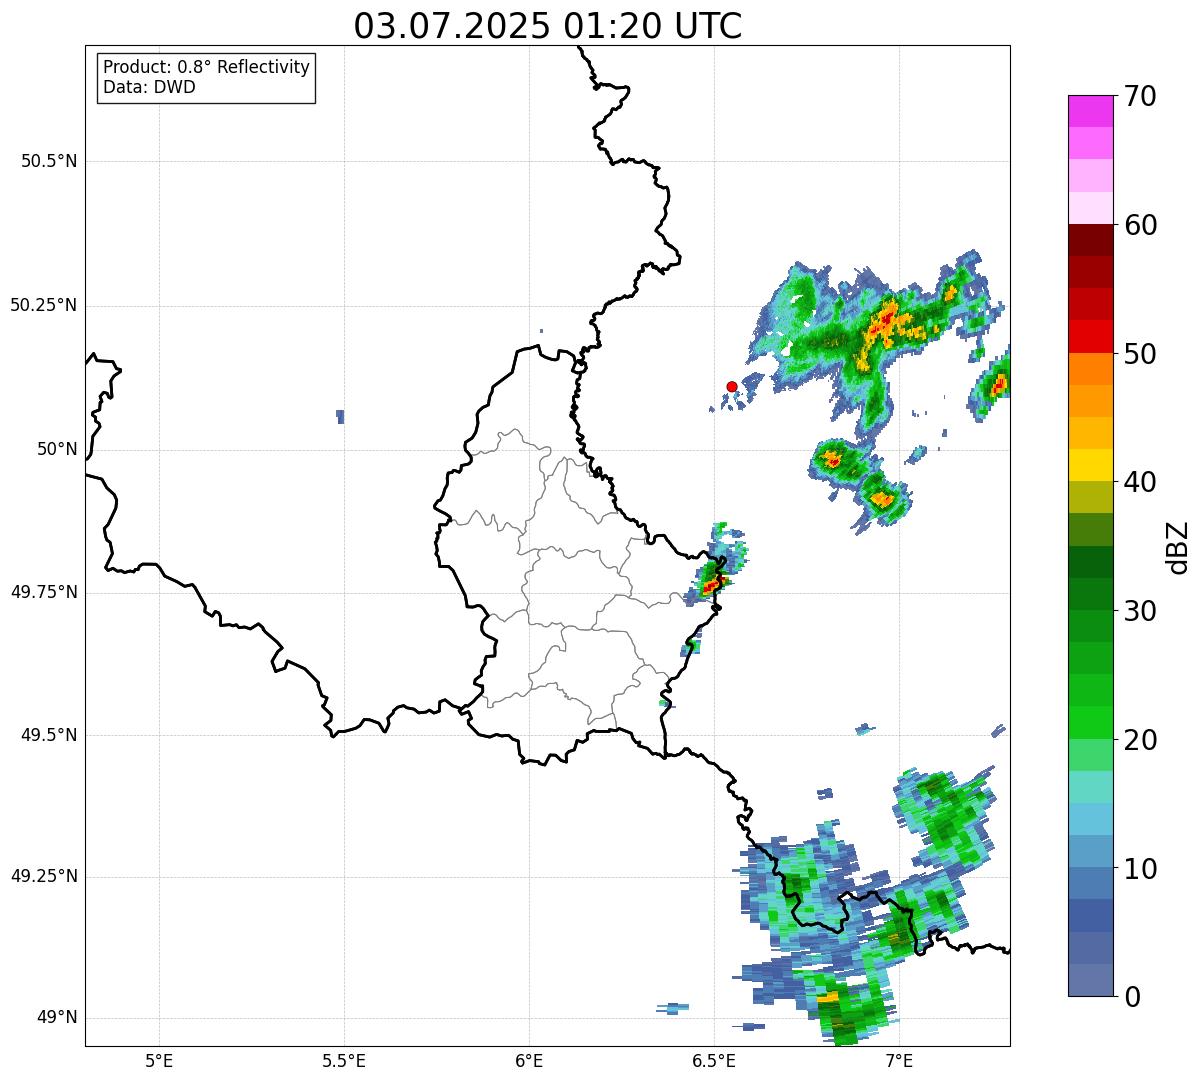Click the 49.5°N latitude label

(49, 735)
